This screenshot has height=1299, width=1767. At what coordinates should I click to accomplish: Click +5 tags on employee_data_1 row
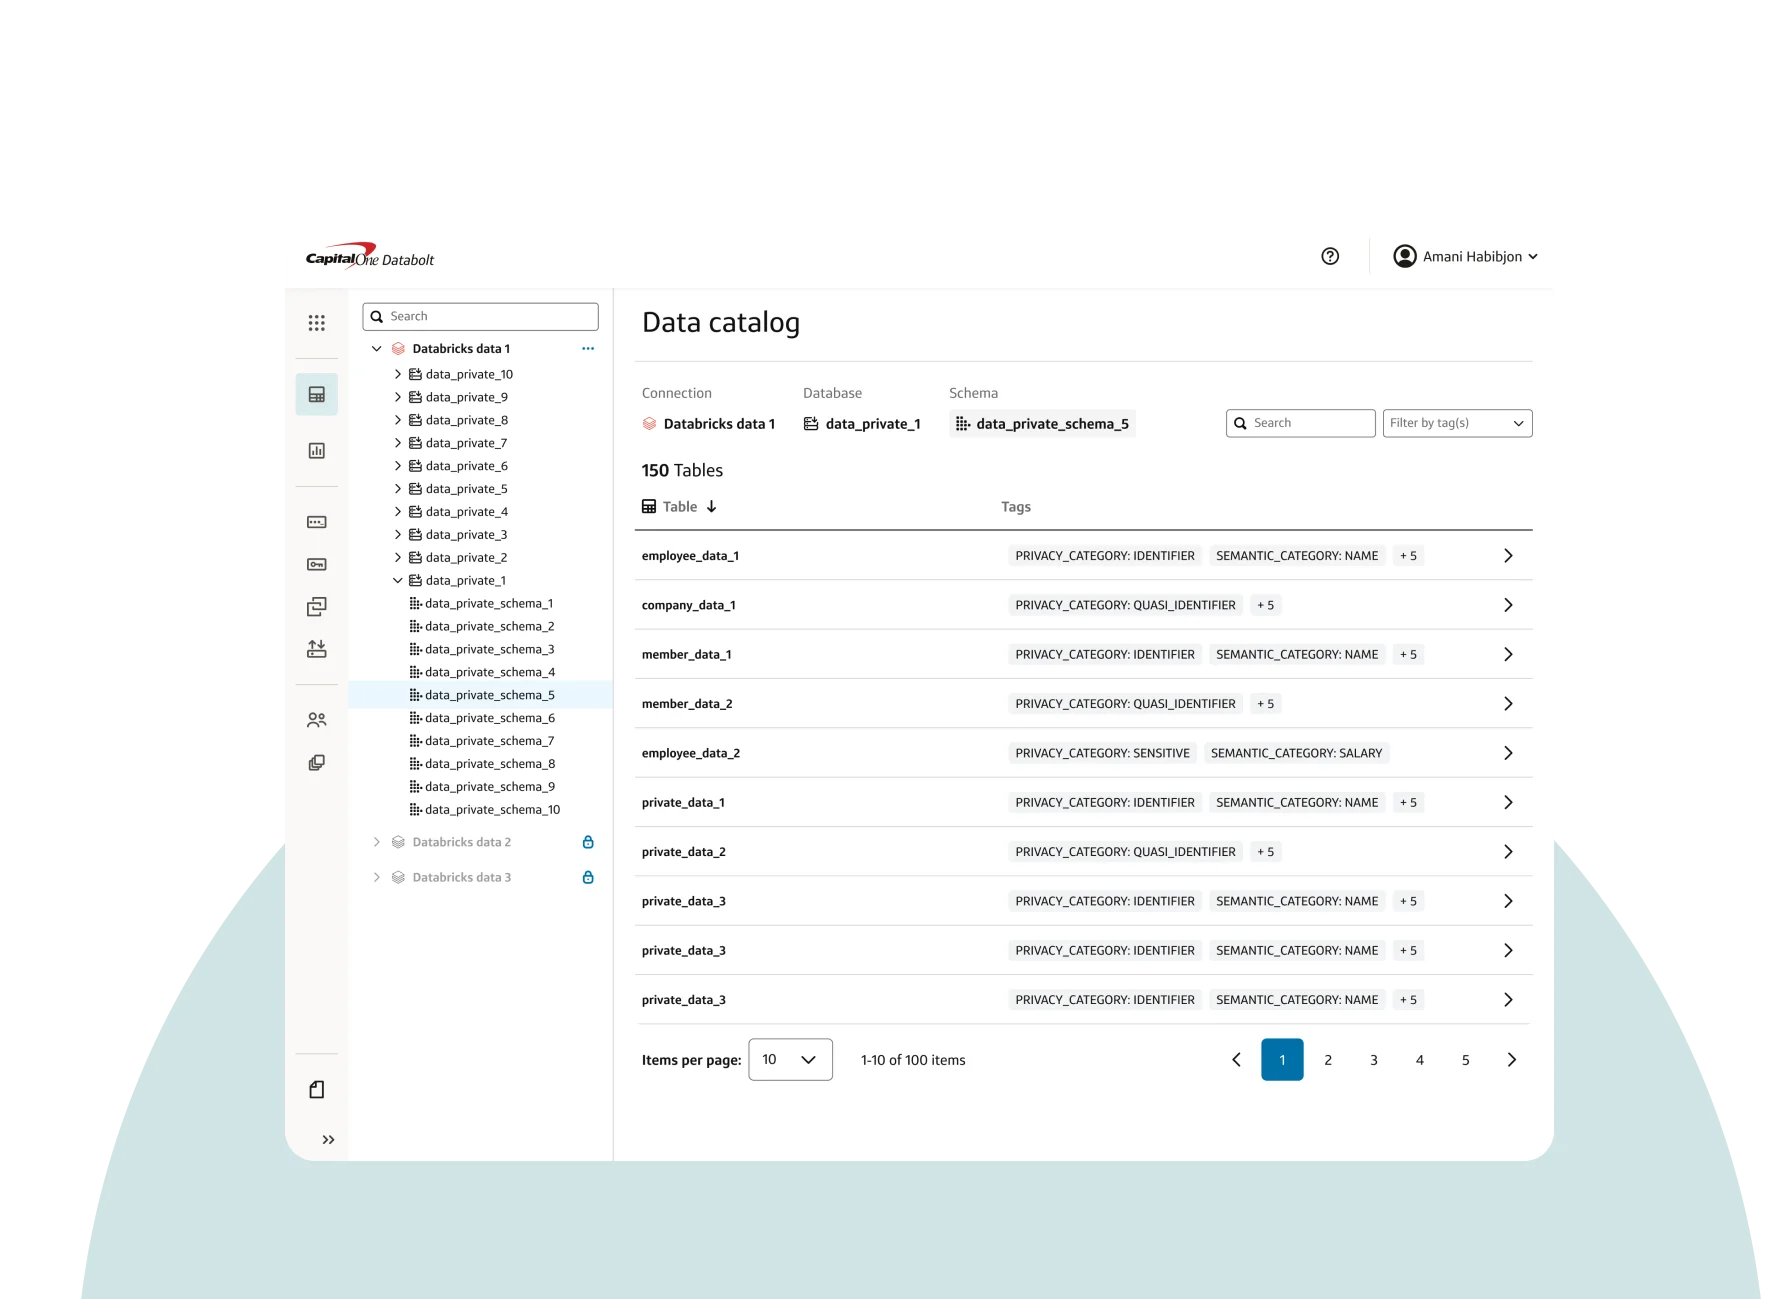click(1408, 556)
